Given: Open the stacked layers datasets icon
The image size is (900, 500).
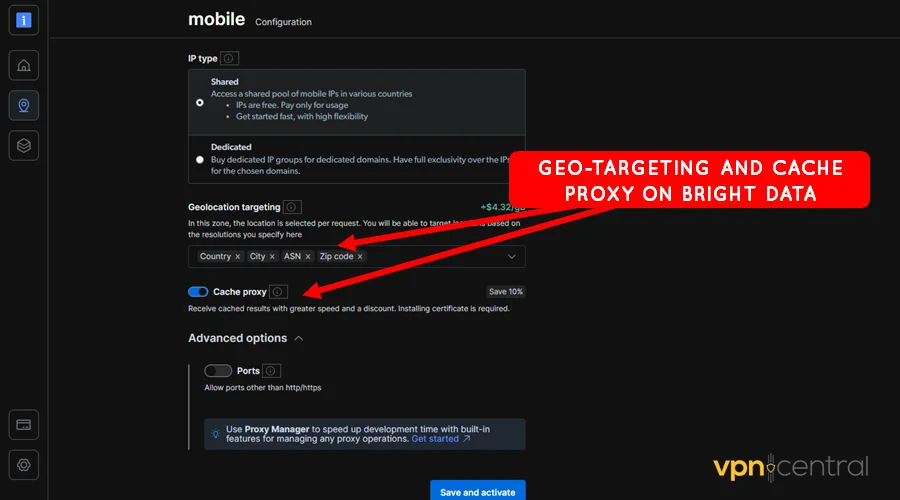Looking at the screenshot, I should [24, 146].
